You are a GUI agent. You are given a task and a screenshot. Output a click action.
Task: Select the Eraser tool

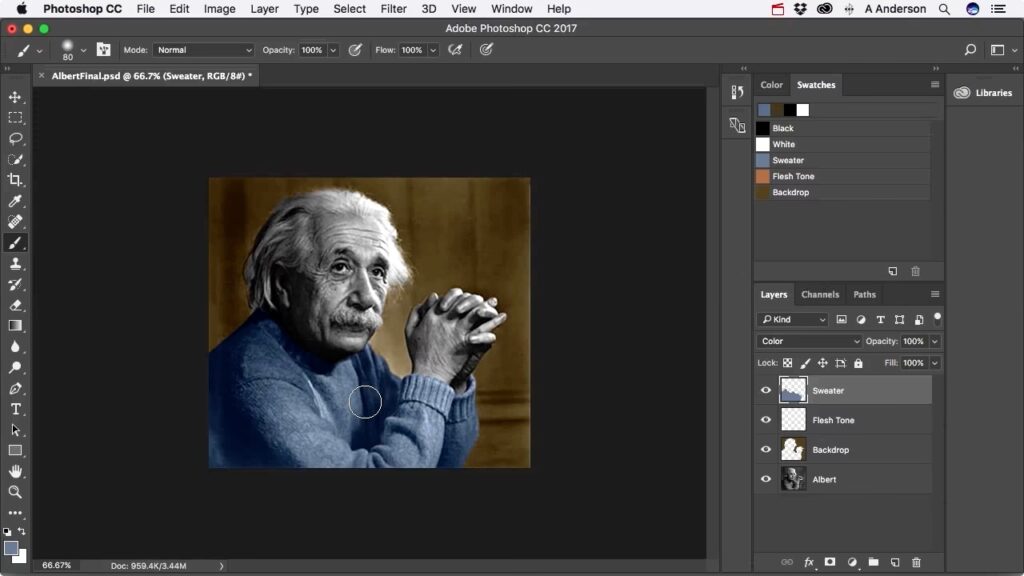[15, 305]
